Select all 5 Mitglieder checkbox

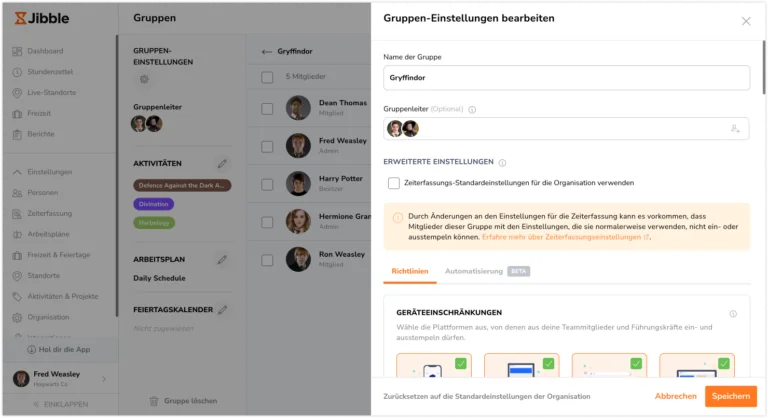pyautogui.click(x=267, y=77)
